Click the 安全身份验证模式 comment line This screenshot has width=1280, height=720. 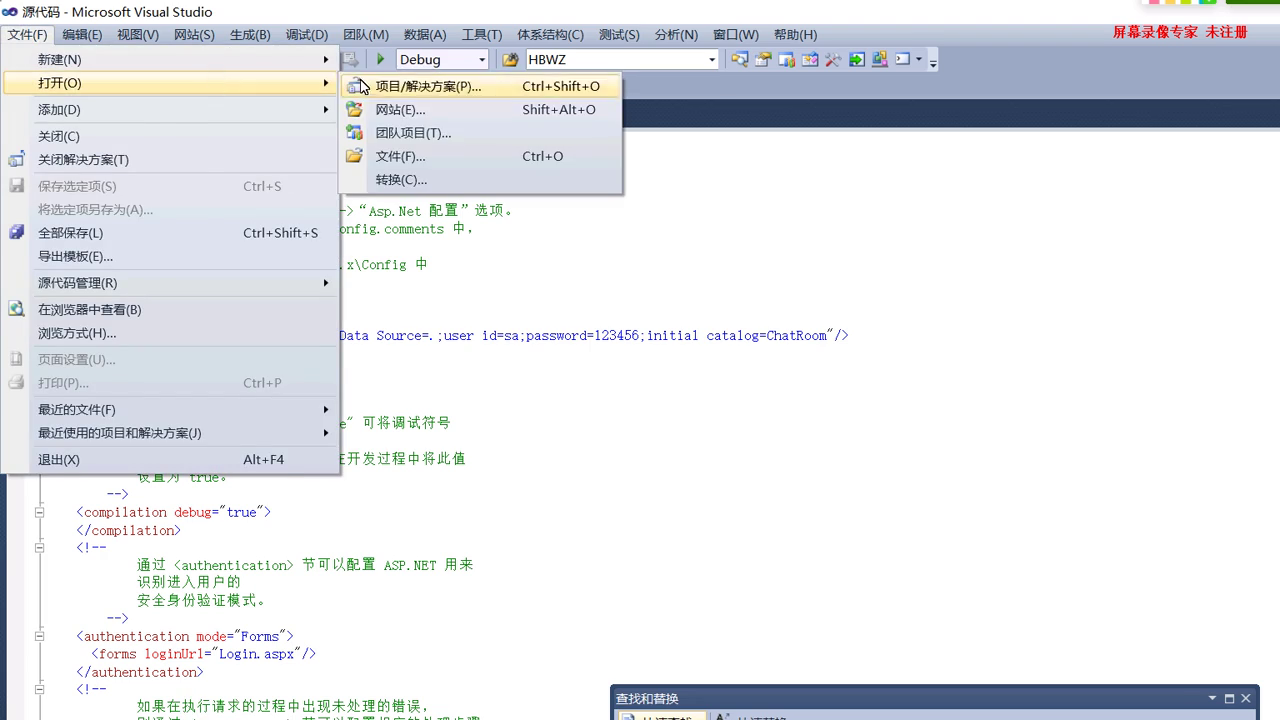201,601
